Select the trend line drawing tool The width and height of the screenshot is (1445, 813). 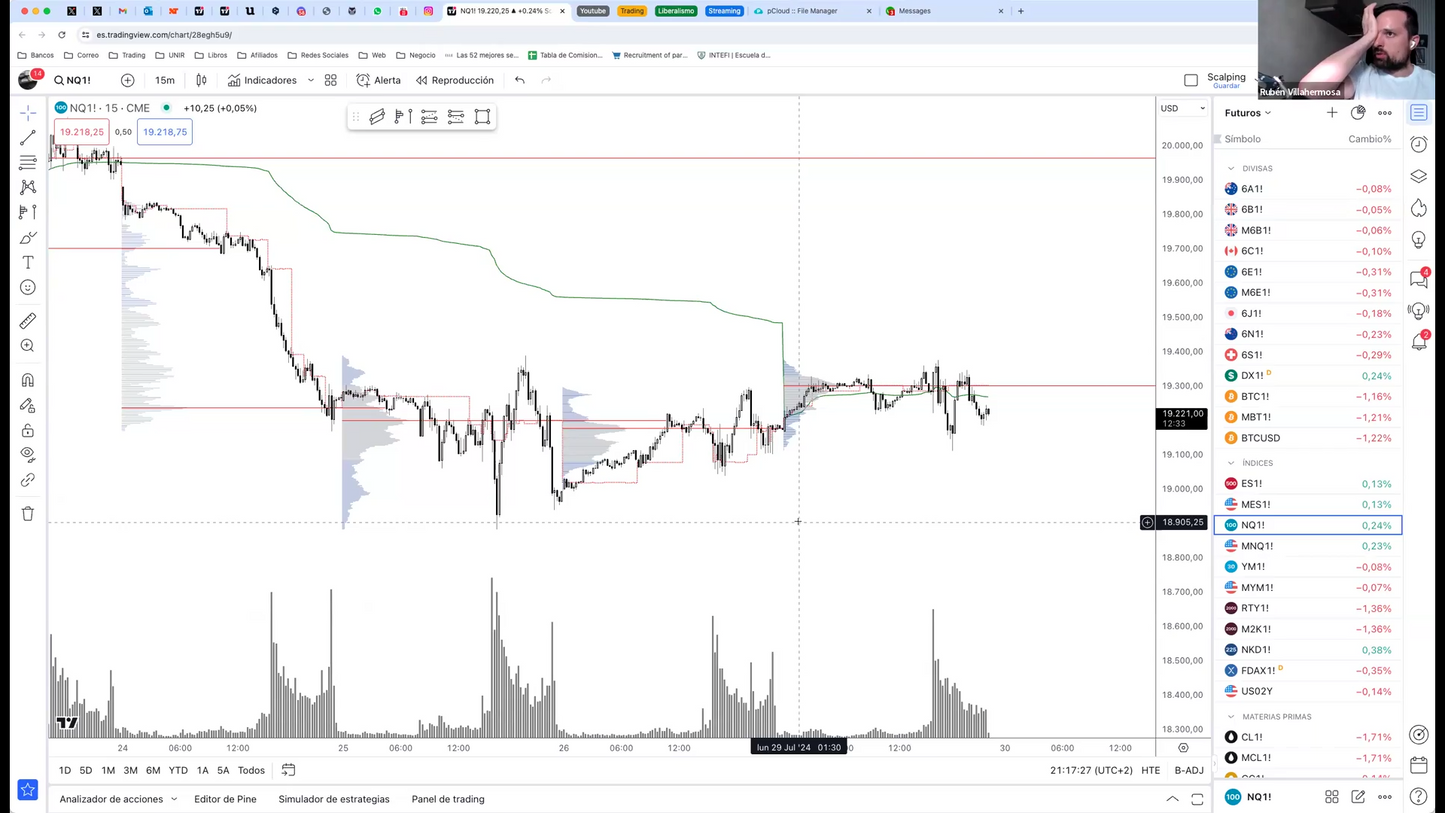pos(28,137)
